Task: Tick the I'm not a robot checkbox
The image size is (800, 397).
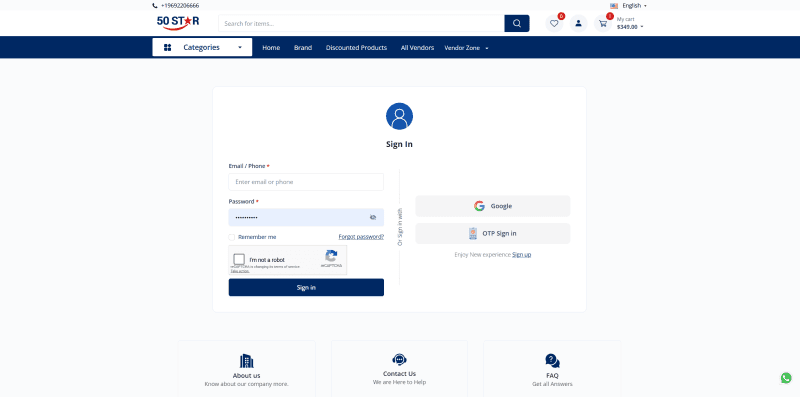Action: (239, 259)
